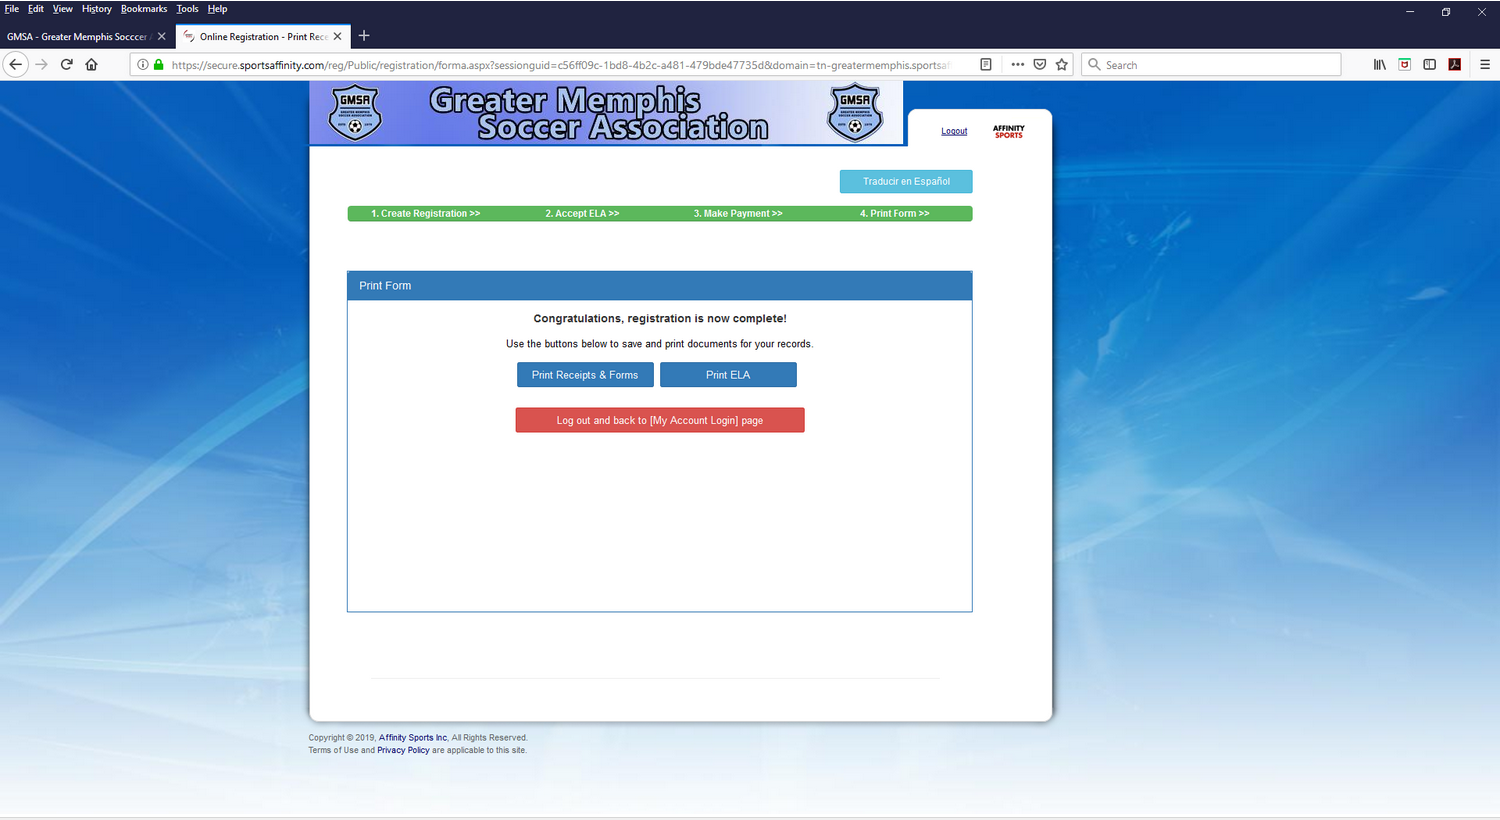Open the Firefox hamburger menu
1500x820 pixels.
pos(1484,65)
